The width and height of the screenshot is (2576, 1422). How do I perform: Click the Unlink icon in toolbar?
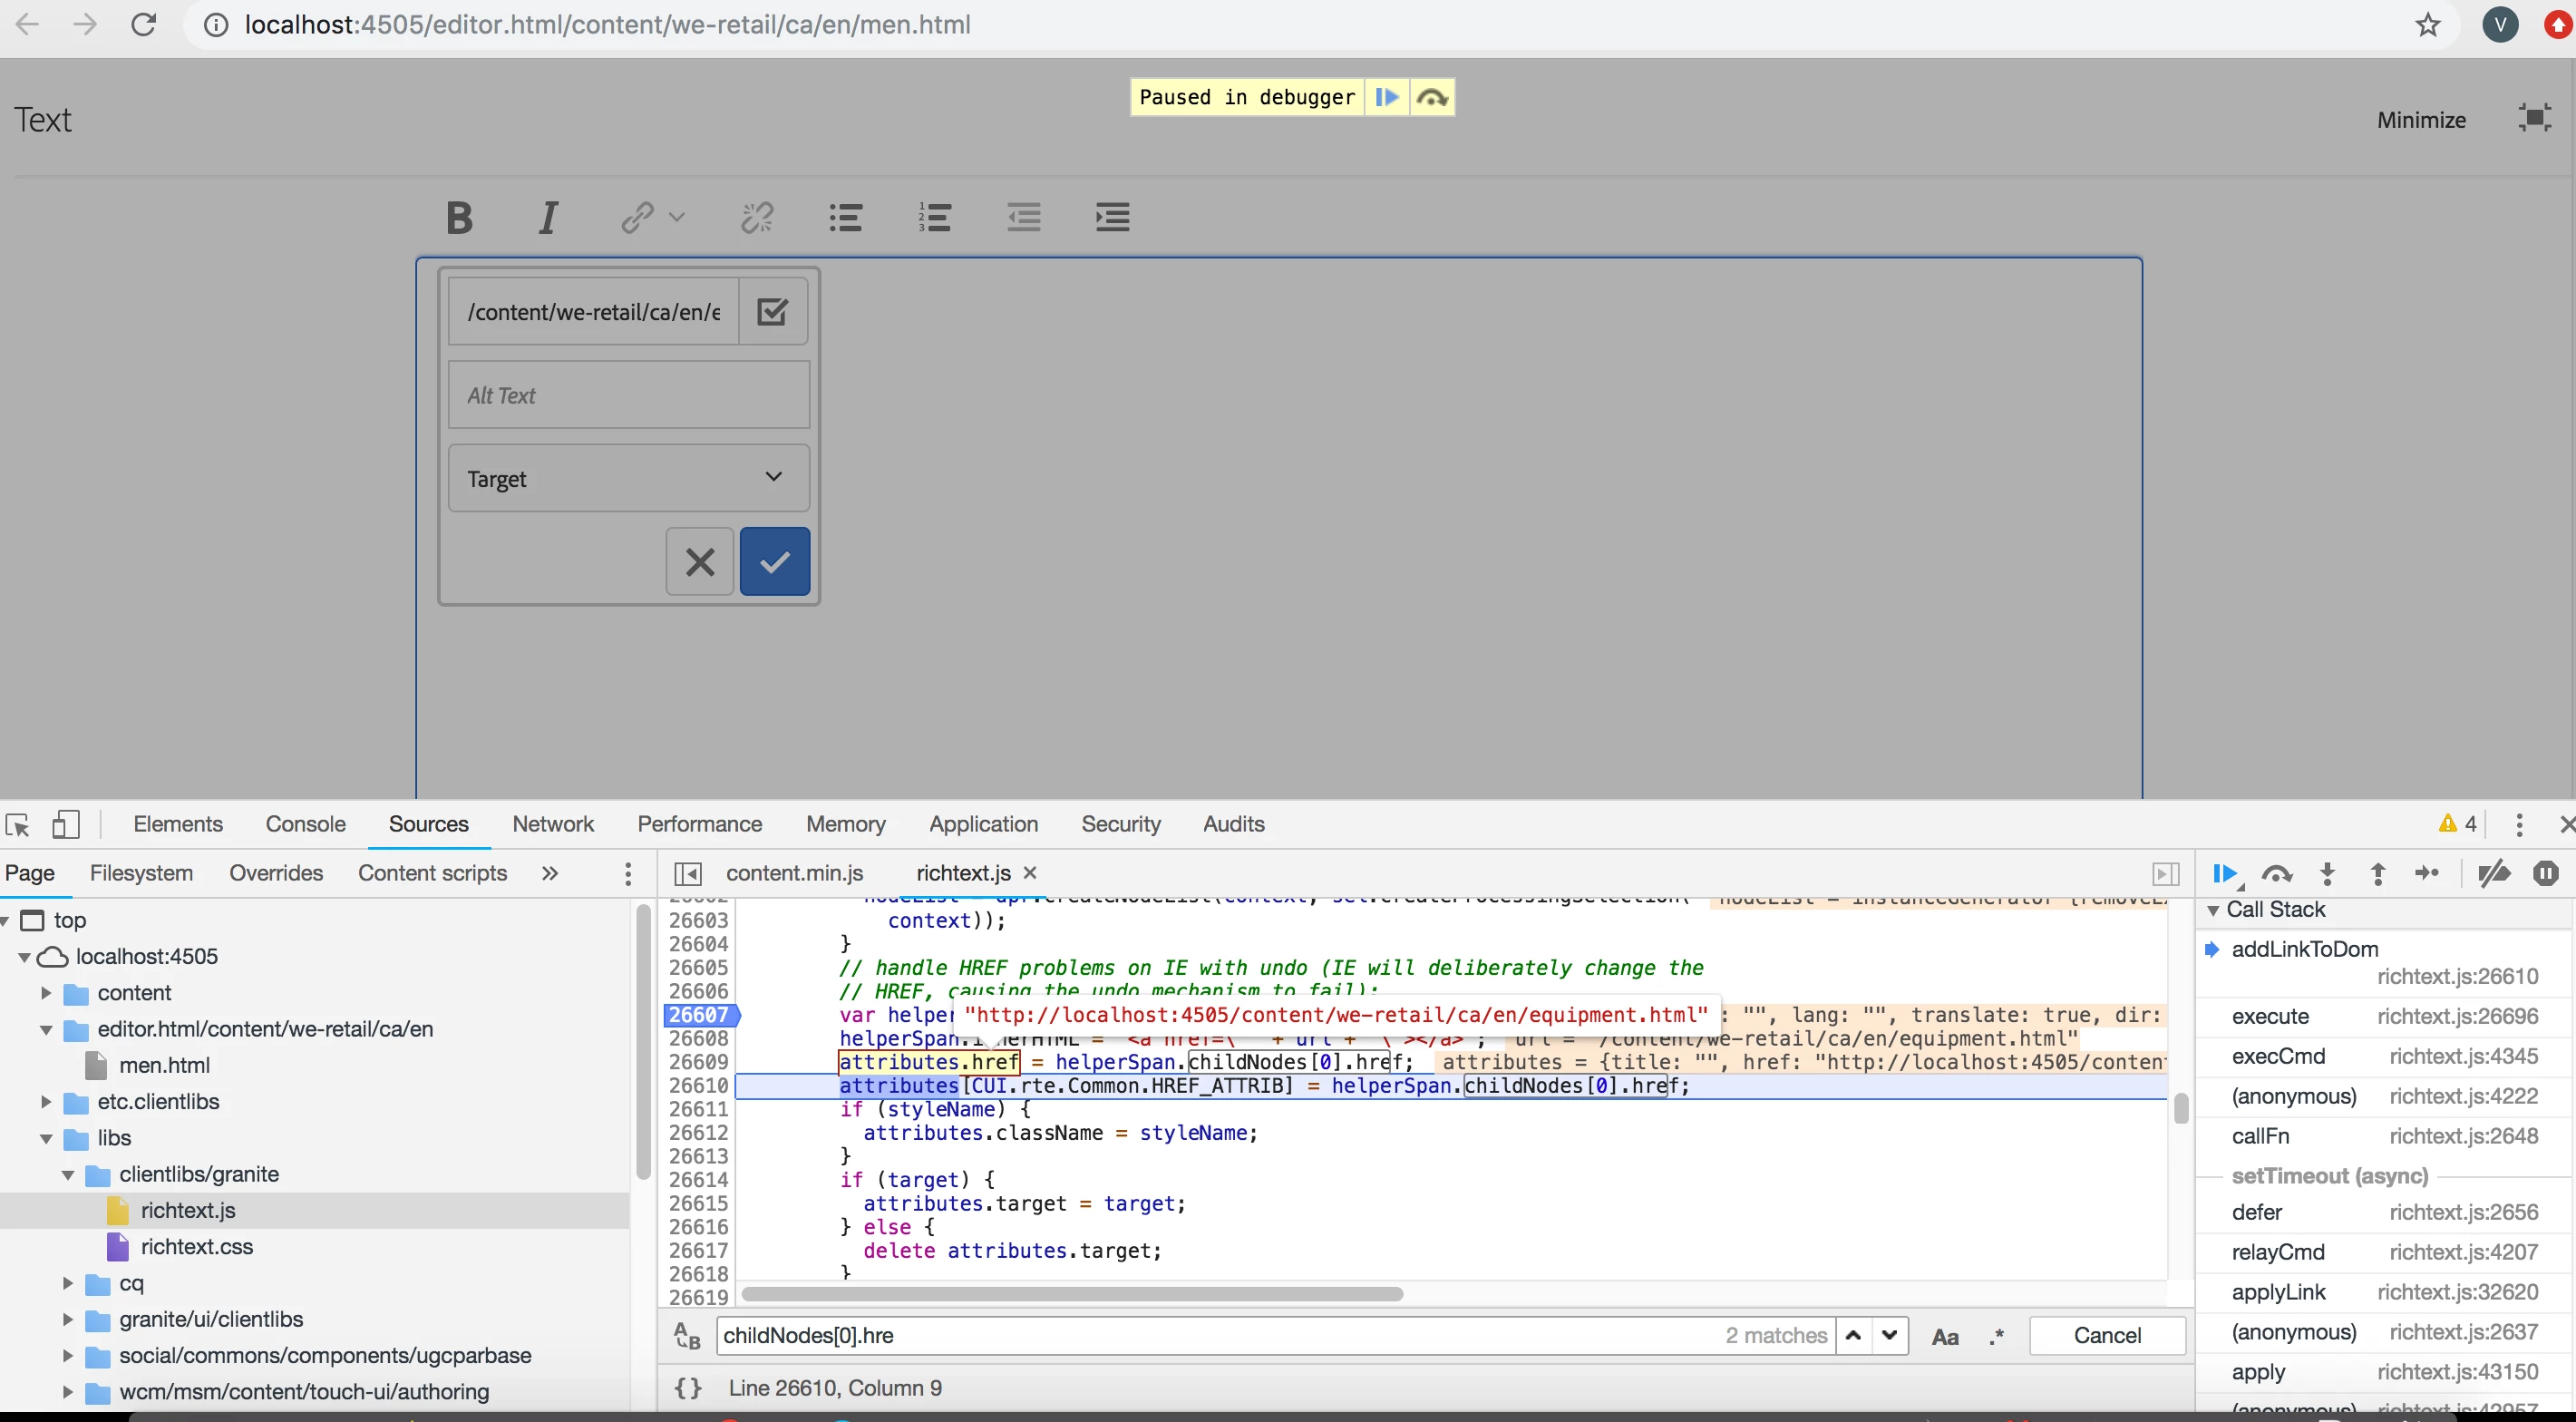click(x=757, y=217)
